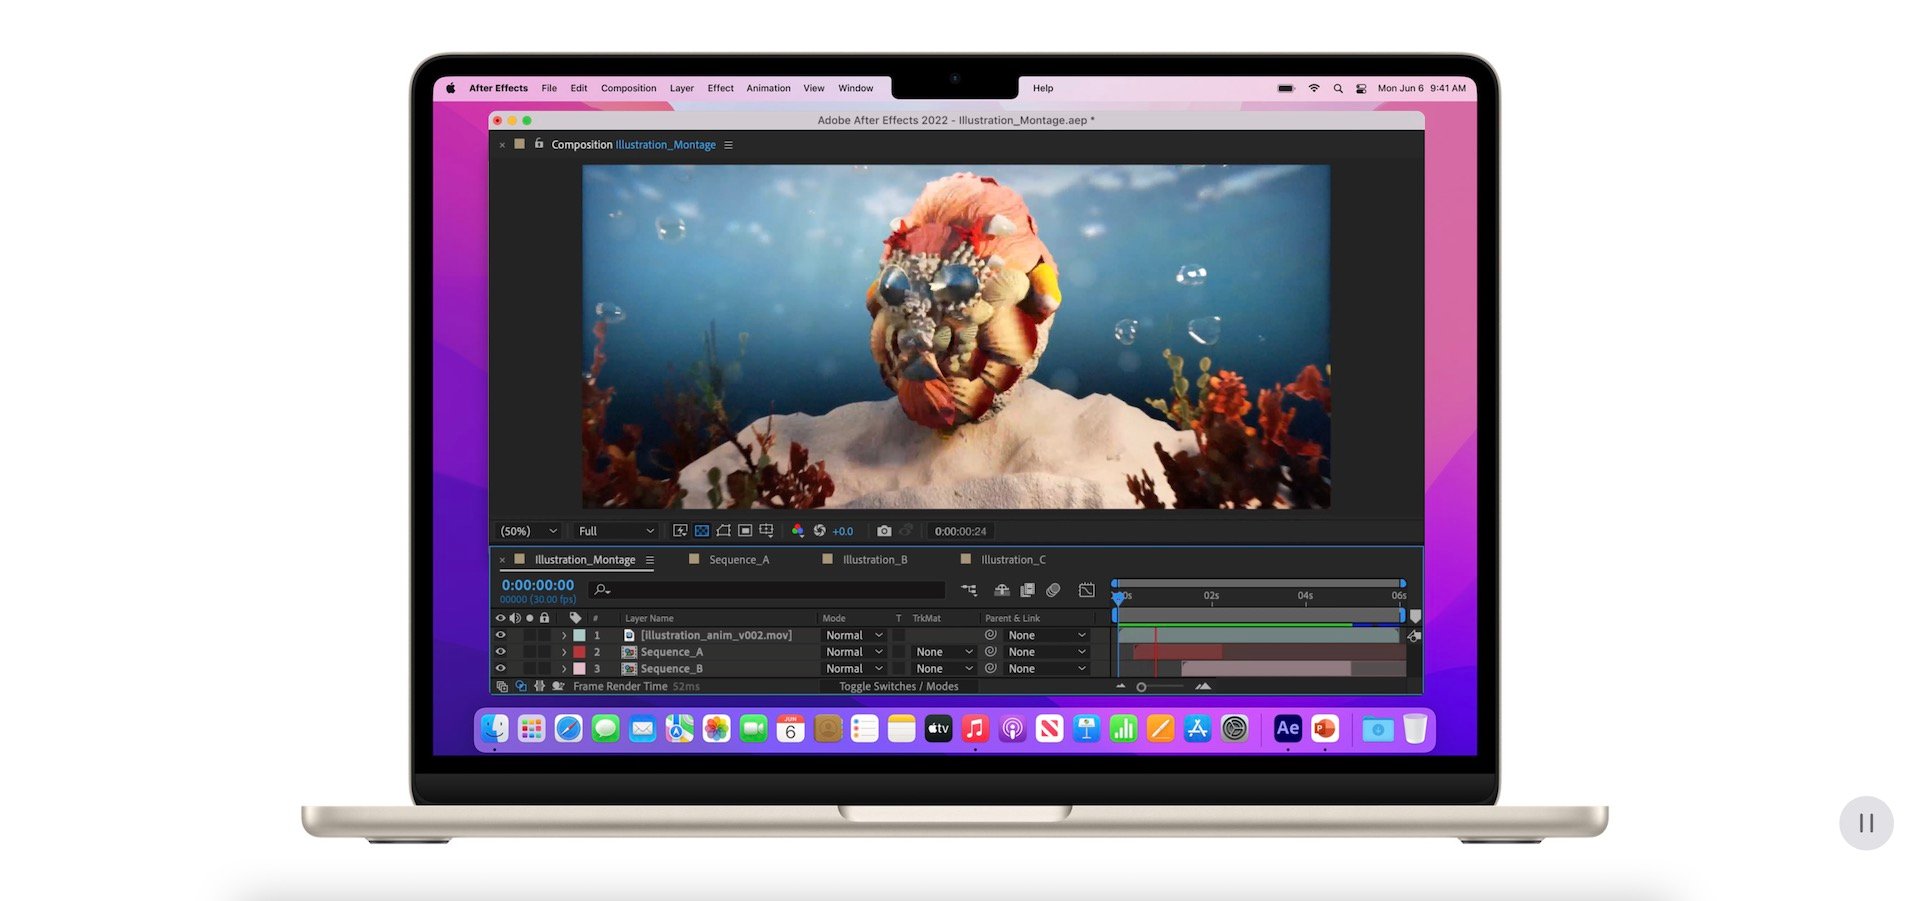Open Mode dropdown for illustration_anim_v002.mov layer
The width and height of the screenshot is (1920, 901).
[x=854, y=635]
